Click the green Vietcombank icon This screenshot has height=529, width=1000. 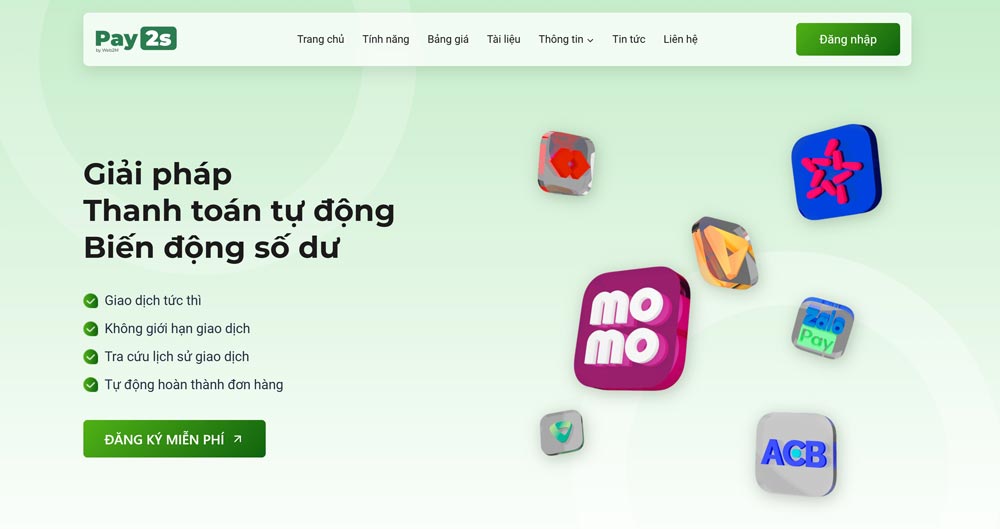coord(561,432)
